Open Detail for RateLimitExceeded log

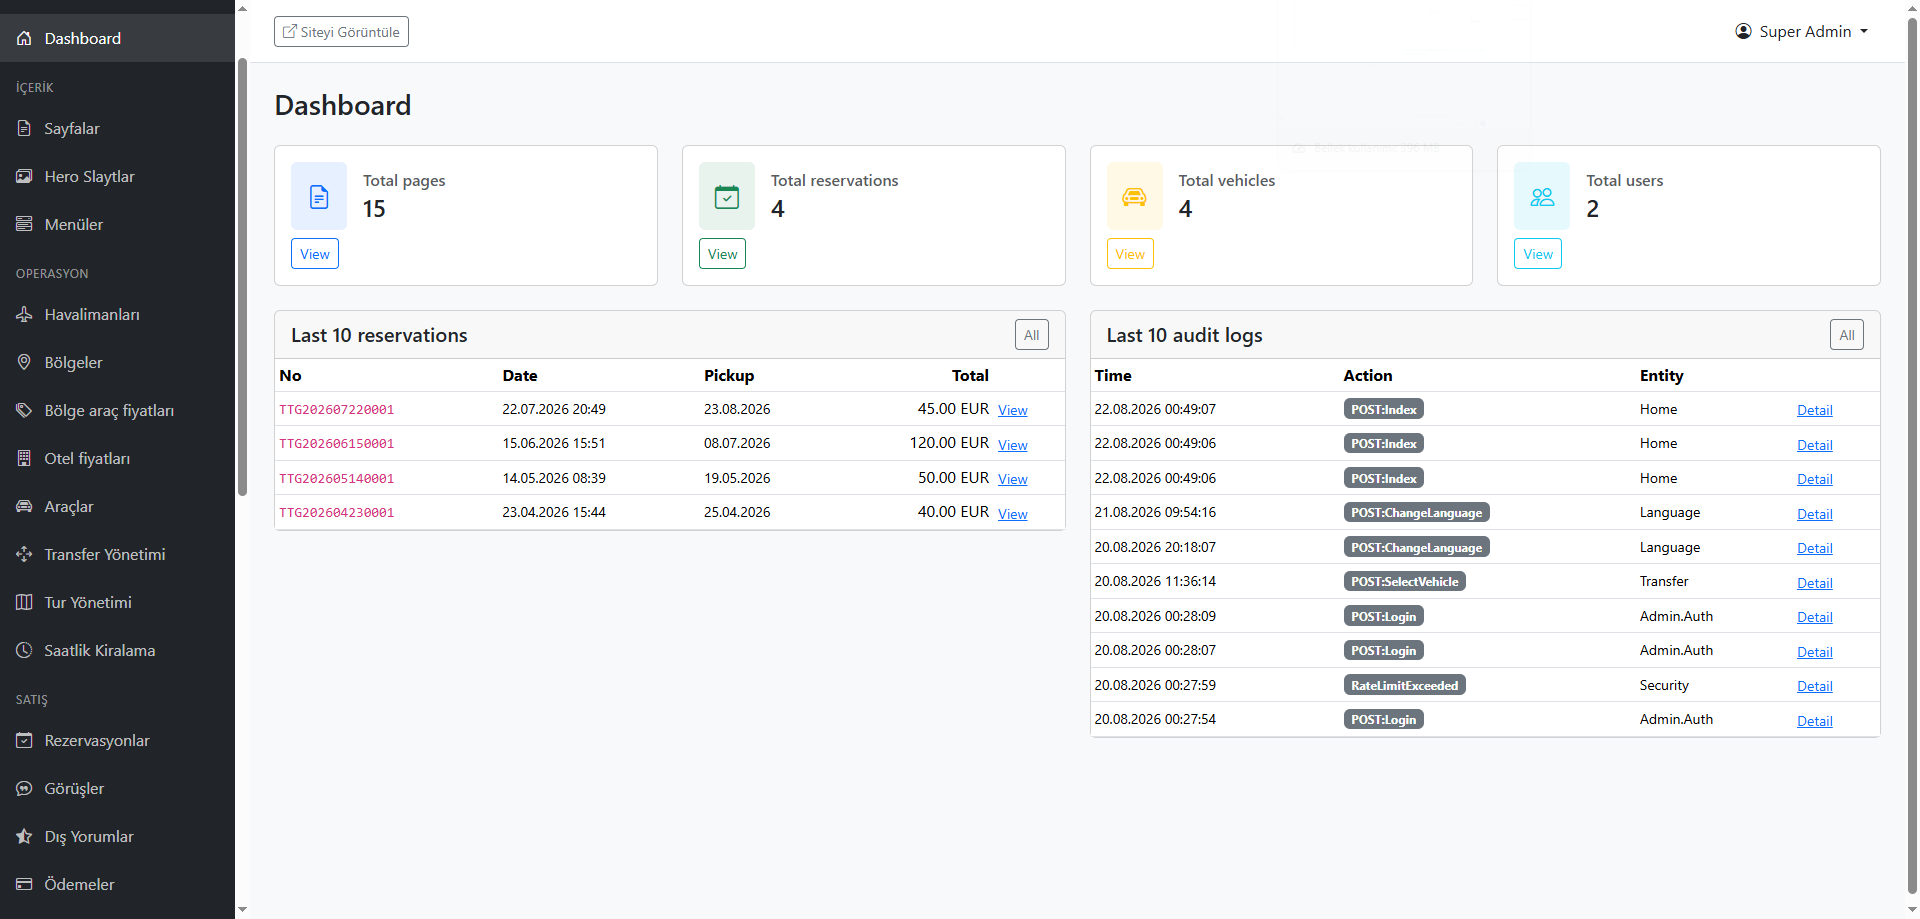point(1814,686)
